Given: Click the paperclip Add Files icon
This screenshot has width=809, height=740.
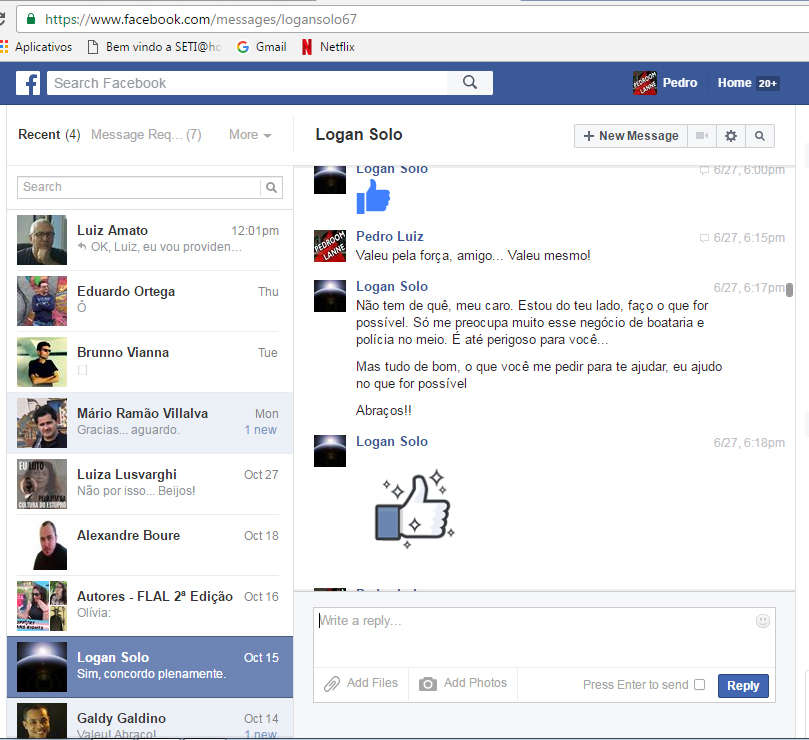Looking at the screenshot, I should pos(332,684).
